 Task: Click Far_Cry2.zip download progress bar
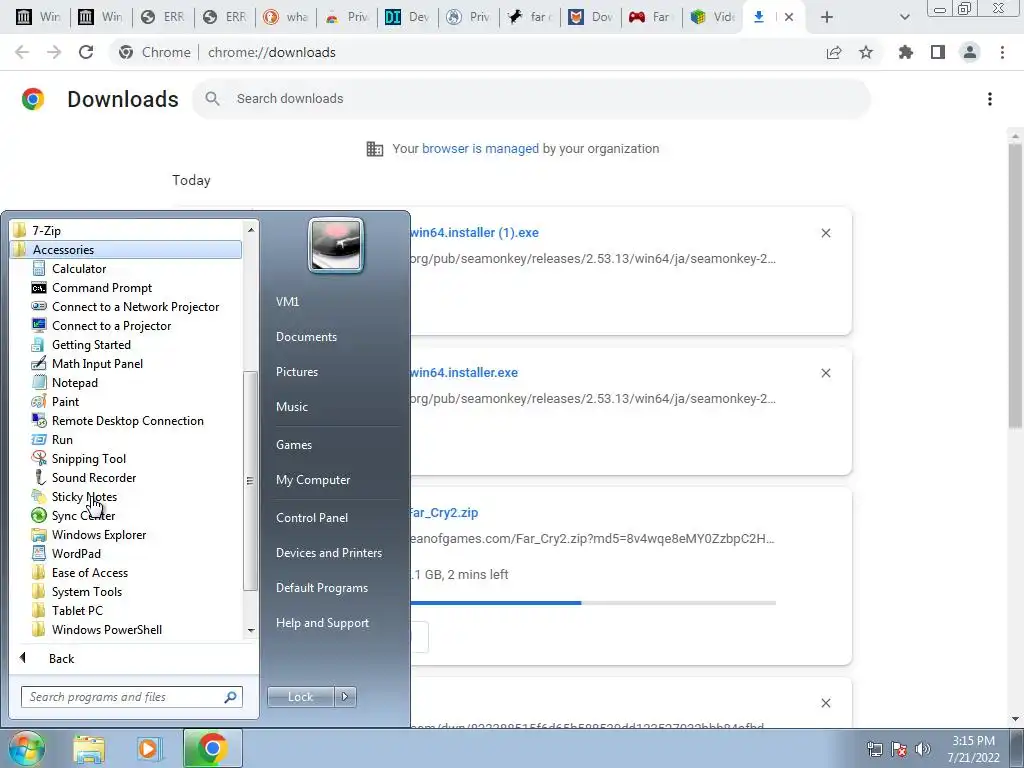pyautogui.click(x=593, y=602)
